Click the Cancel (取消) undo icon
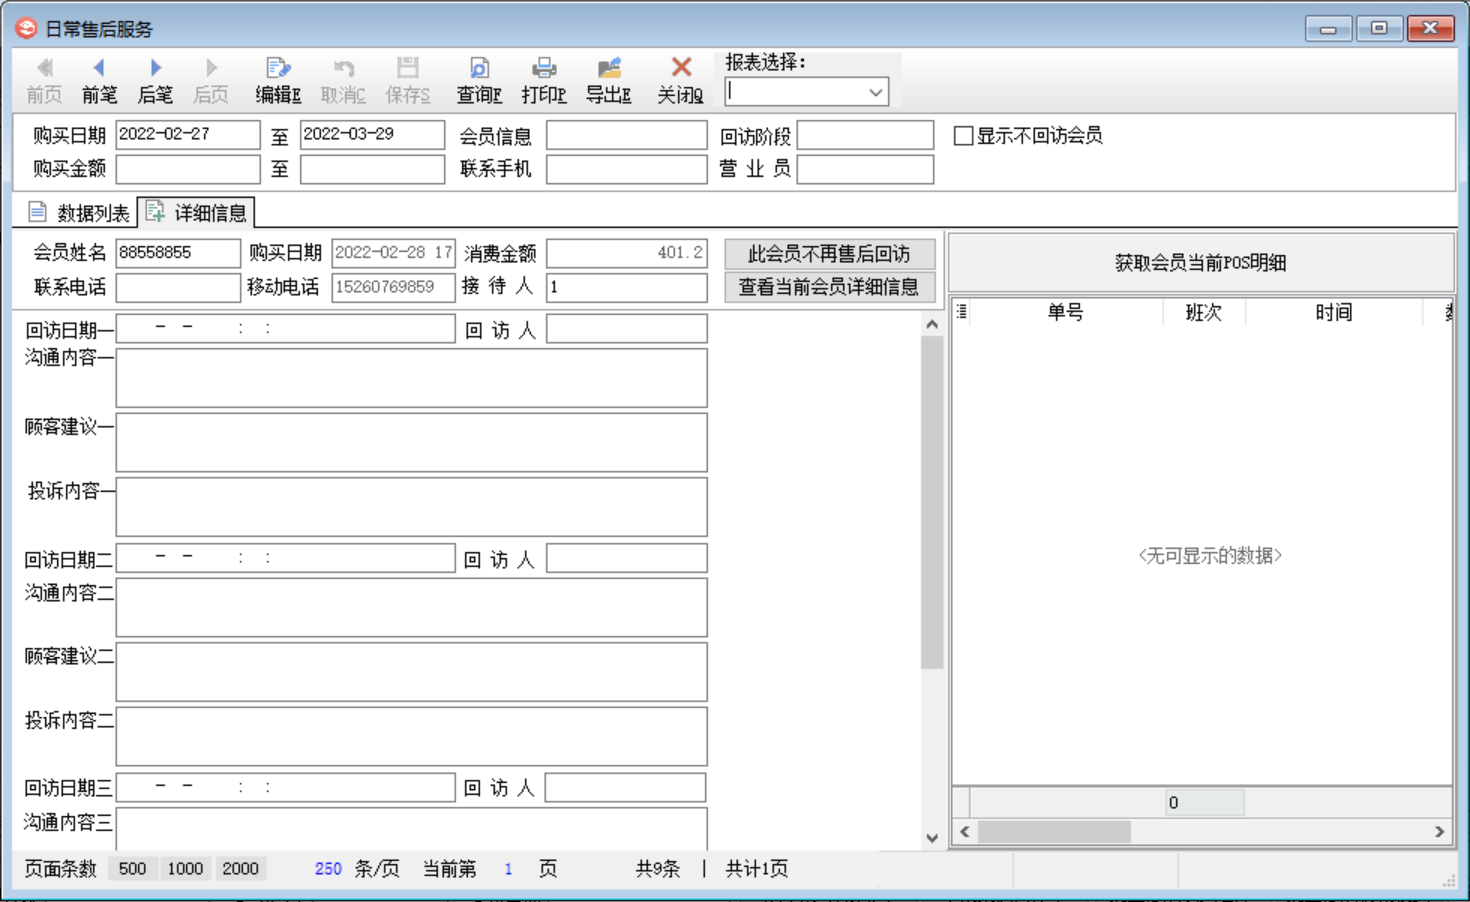Image resolution: width=1470 pixels, height=902 pixels. (343, 68)
